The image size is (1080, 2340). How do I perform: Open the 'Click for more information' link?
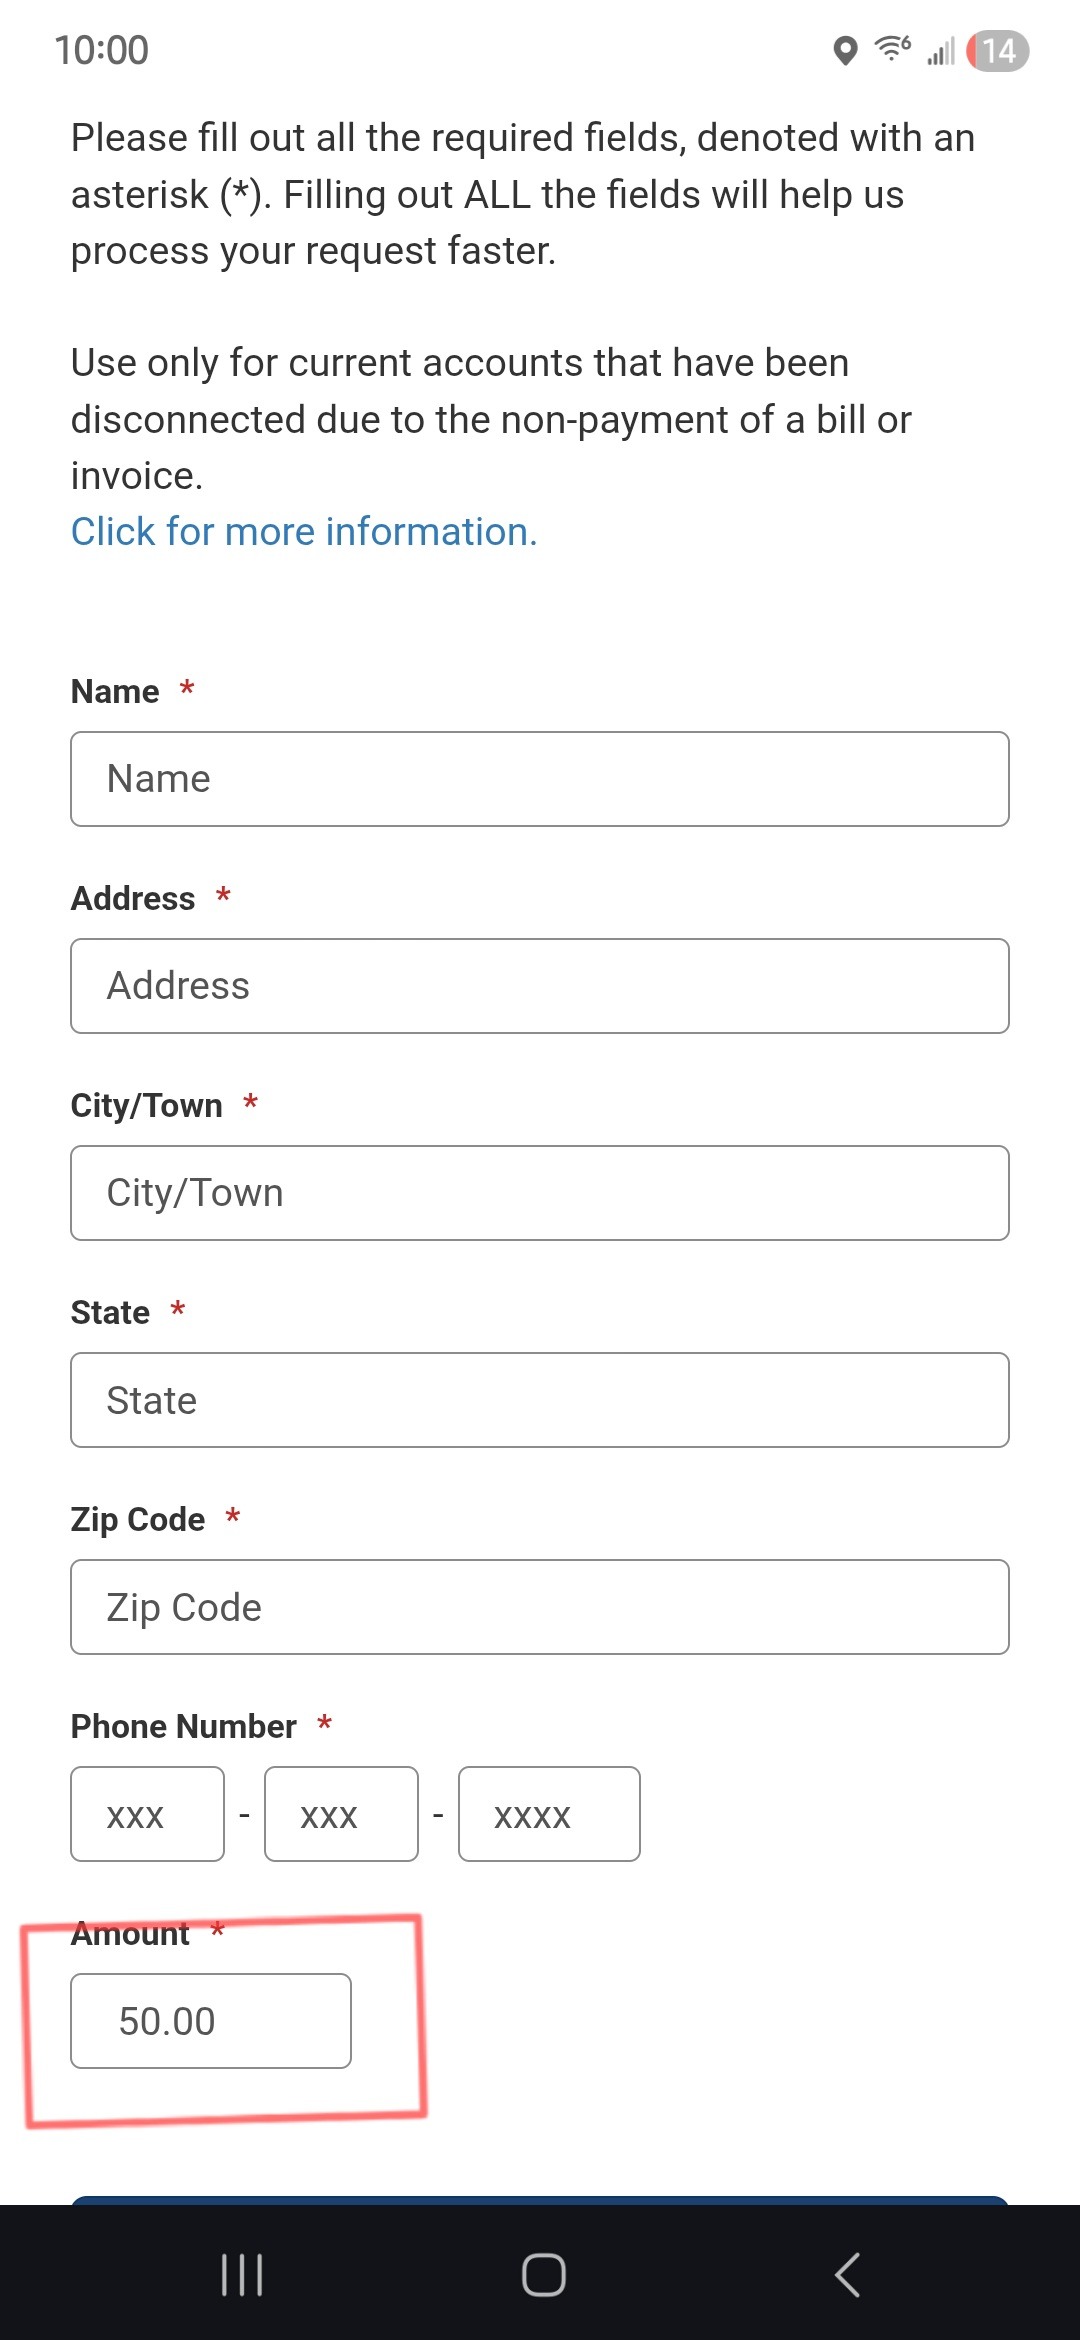pos(304,532)
